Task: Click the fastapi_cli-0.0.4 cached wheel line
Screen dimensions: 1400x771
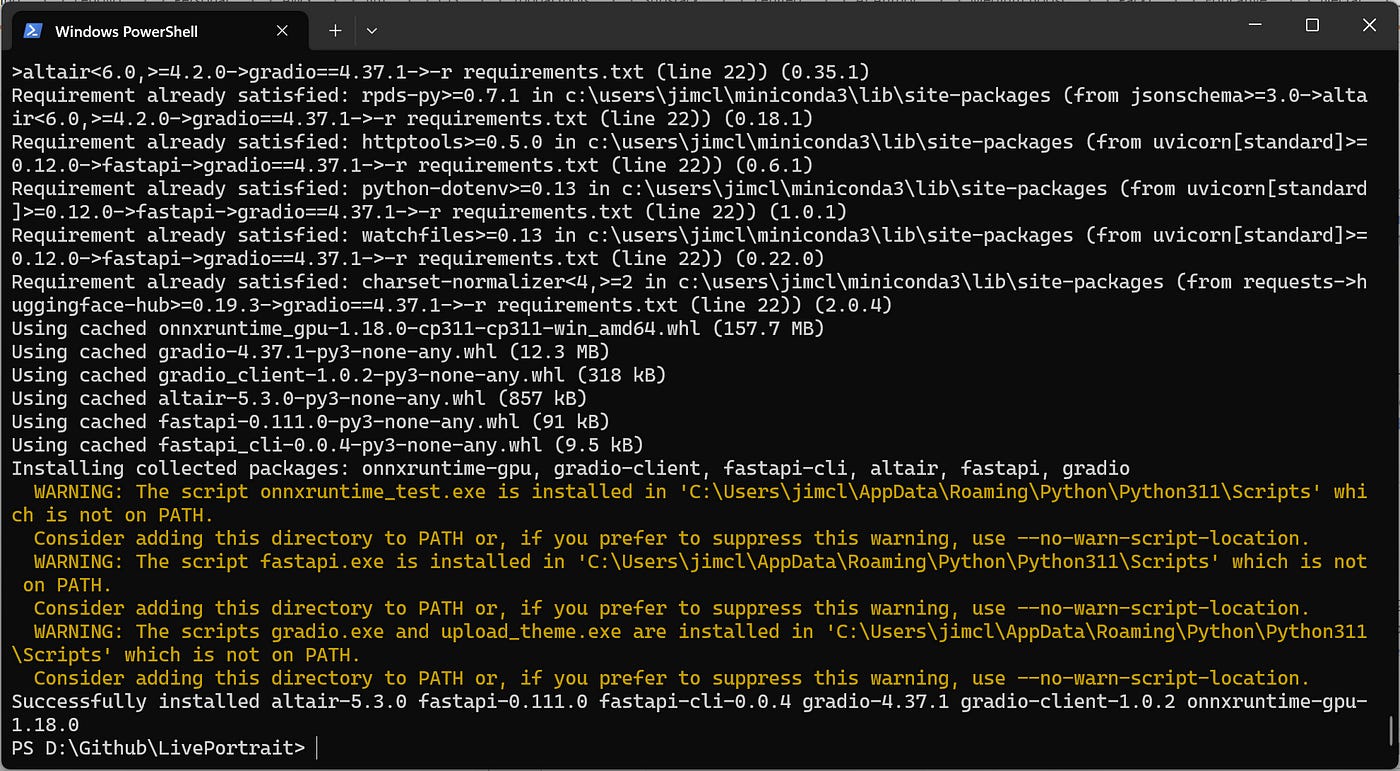Action: coord(327,444)
